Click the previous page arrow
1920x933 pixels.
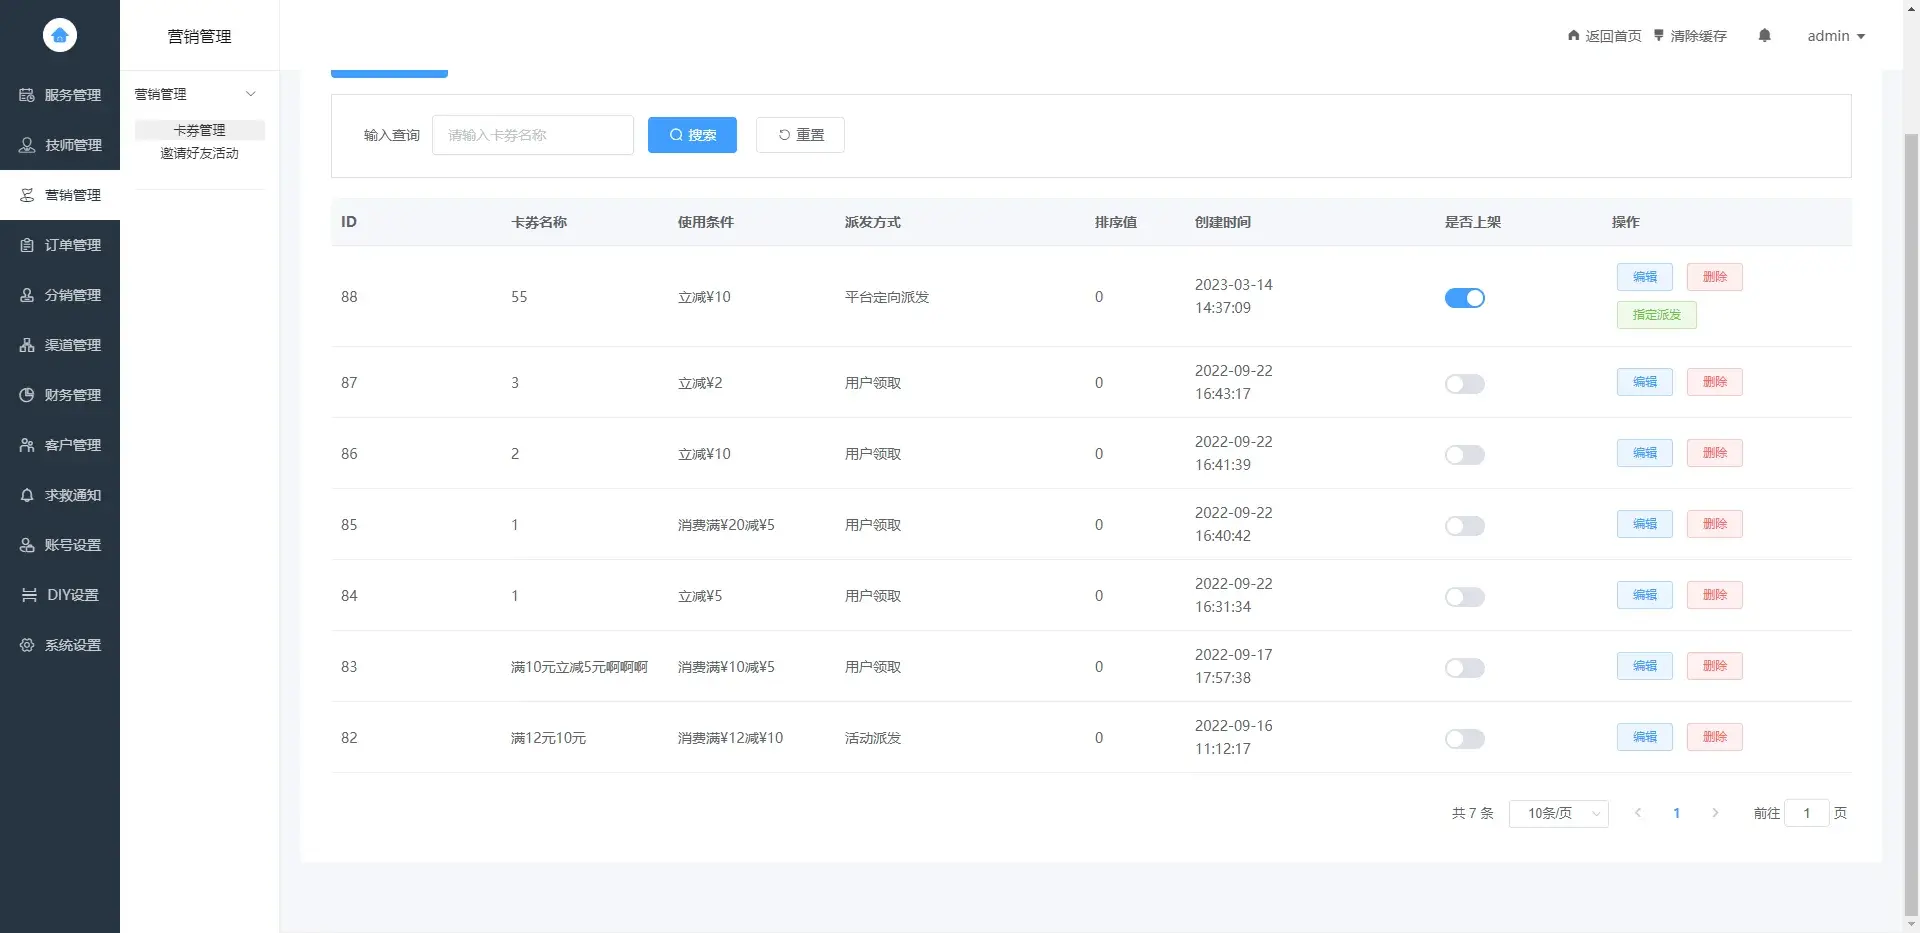point(1638,813)
